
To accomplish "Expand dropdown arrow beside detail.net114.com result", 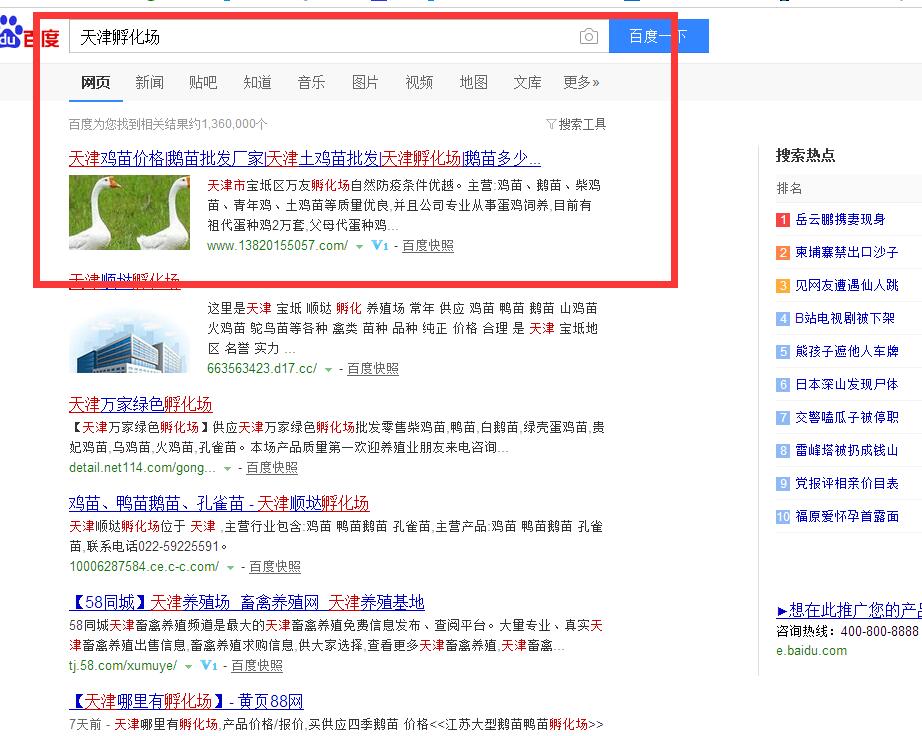I will coord(228,469).
